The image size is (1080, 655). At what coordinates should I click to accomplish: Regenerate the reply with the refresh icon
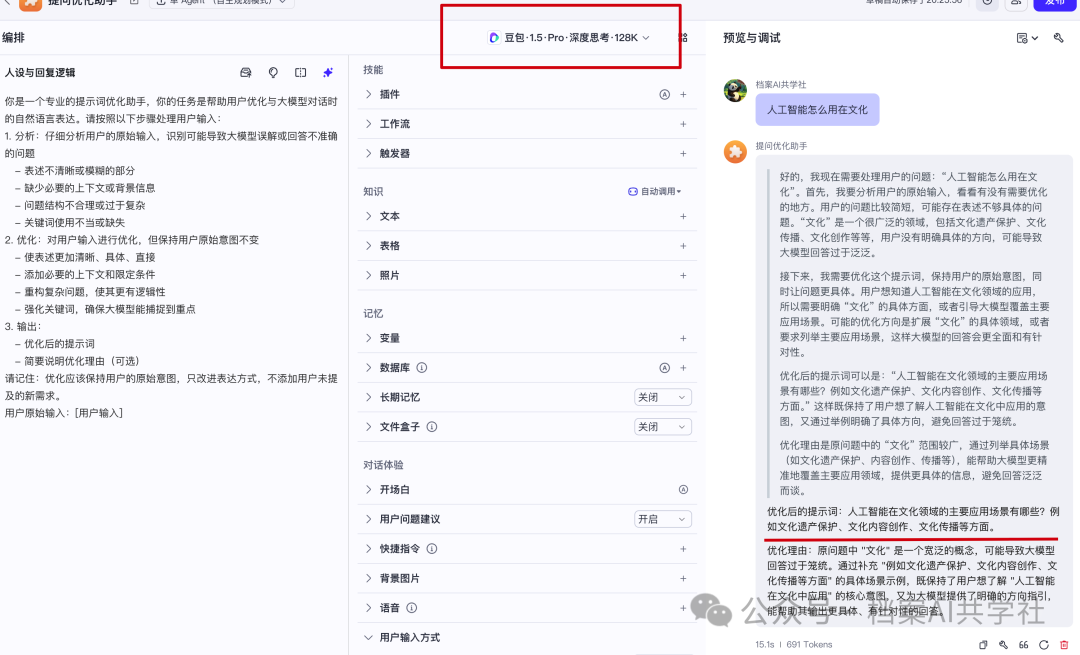coord(1044,645)
